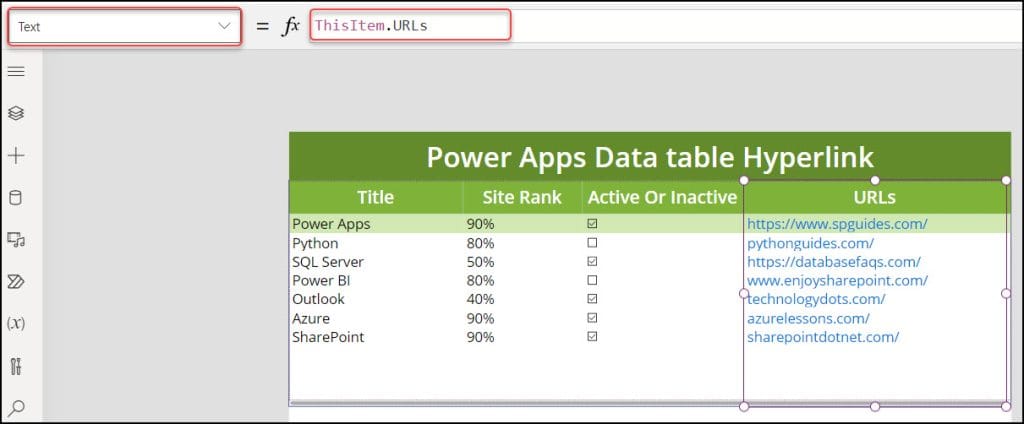Click the Insert plus icon

(16, 155)
